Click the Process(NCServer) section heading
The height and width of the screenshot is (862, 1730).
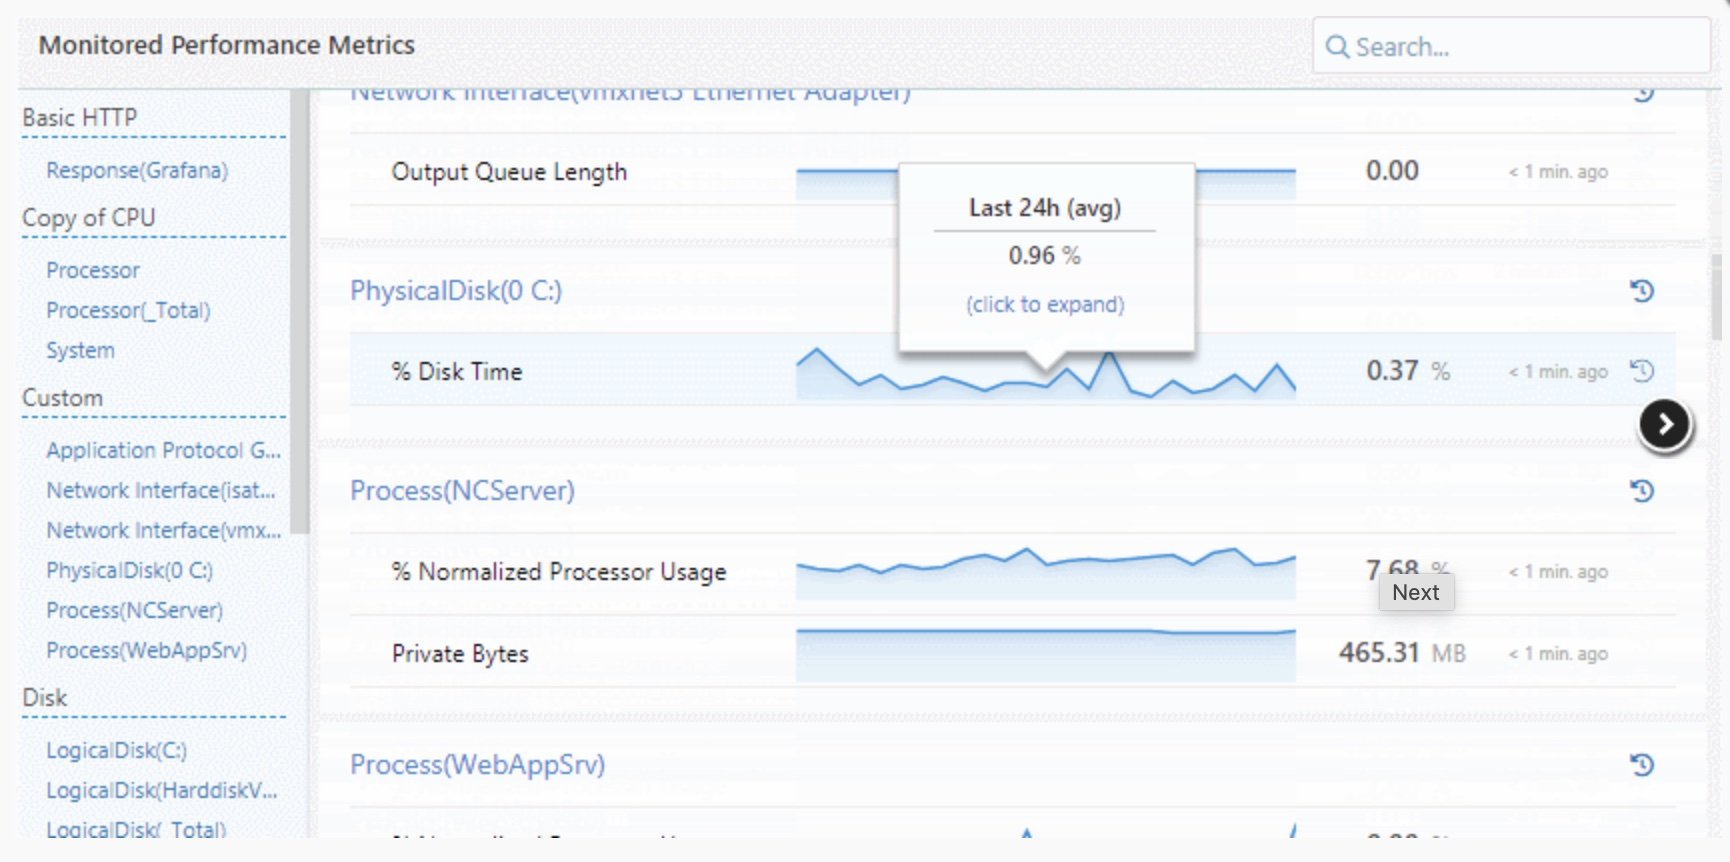tap(462, 491)
